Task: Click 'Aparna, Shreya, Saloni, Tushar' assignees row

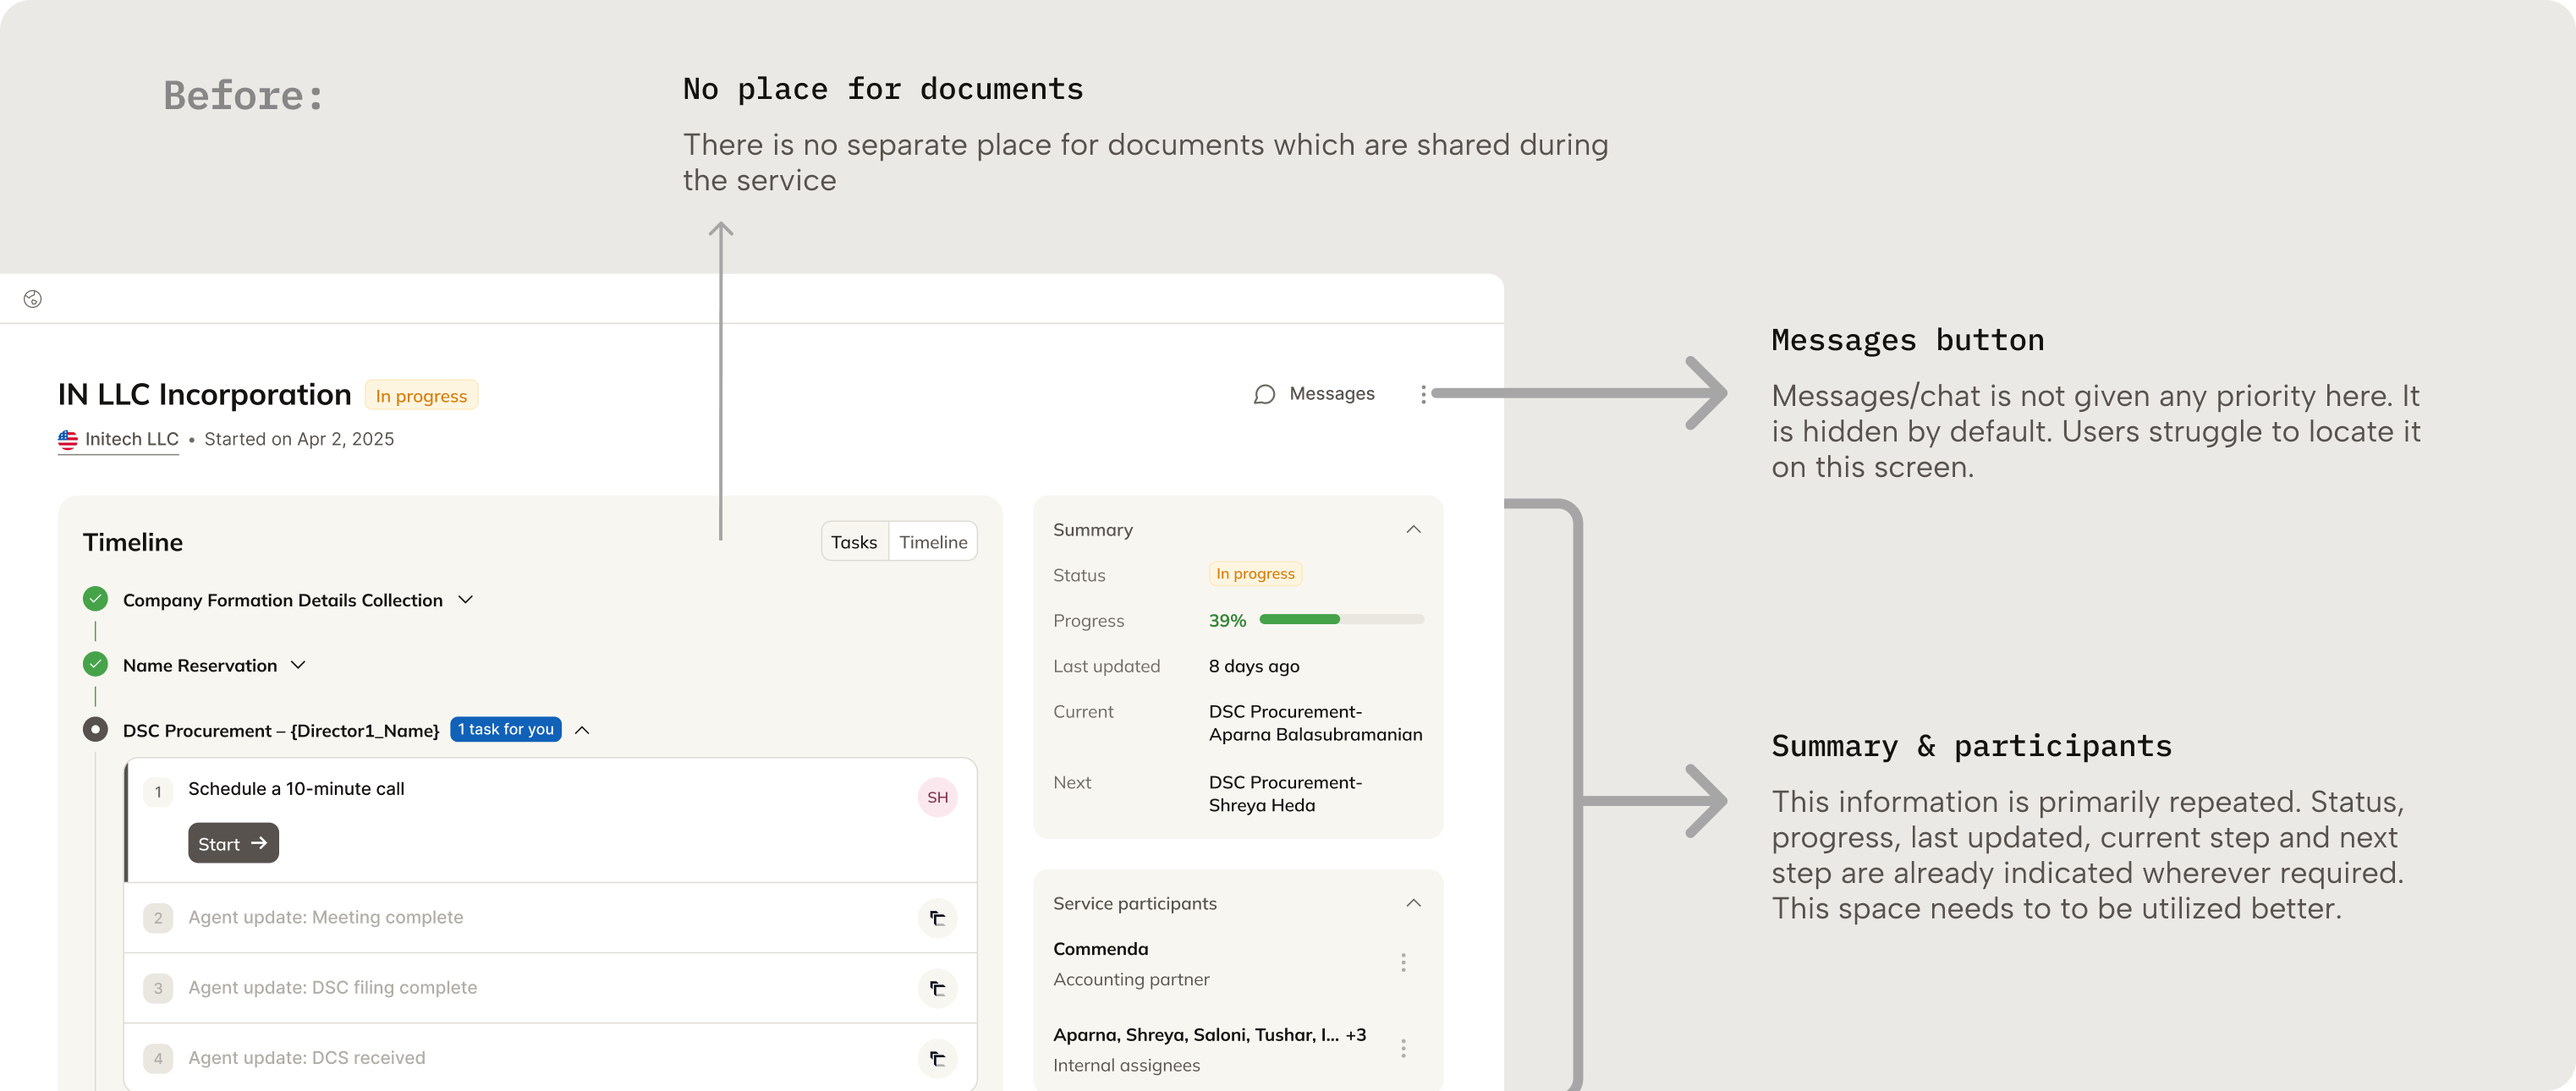Action: tap(1209, 1034)
